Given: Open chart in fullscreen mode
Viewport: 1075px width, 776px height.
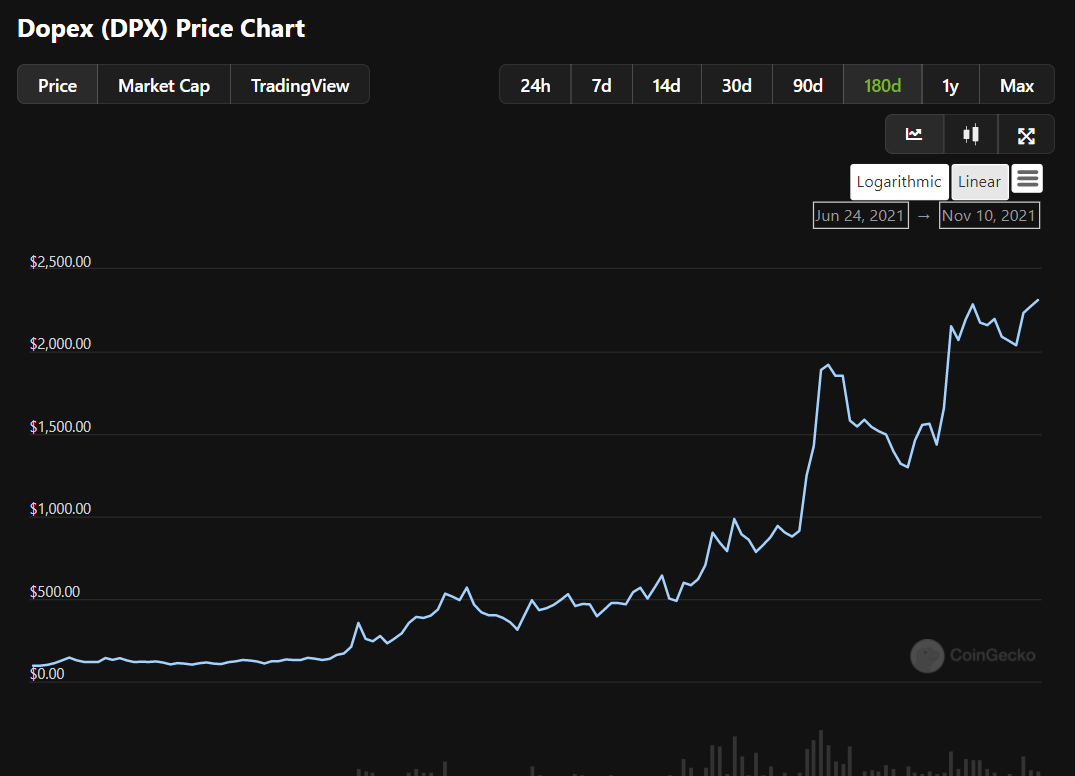Looking at the screenshot, I should point(1026,134).
